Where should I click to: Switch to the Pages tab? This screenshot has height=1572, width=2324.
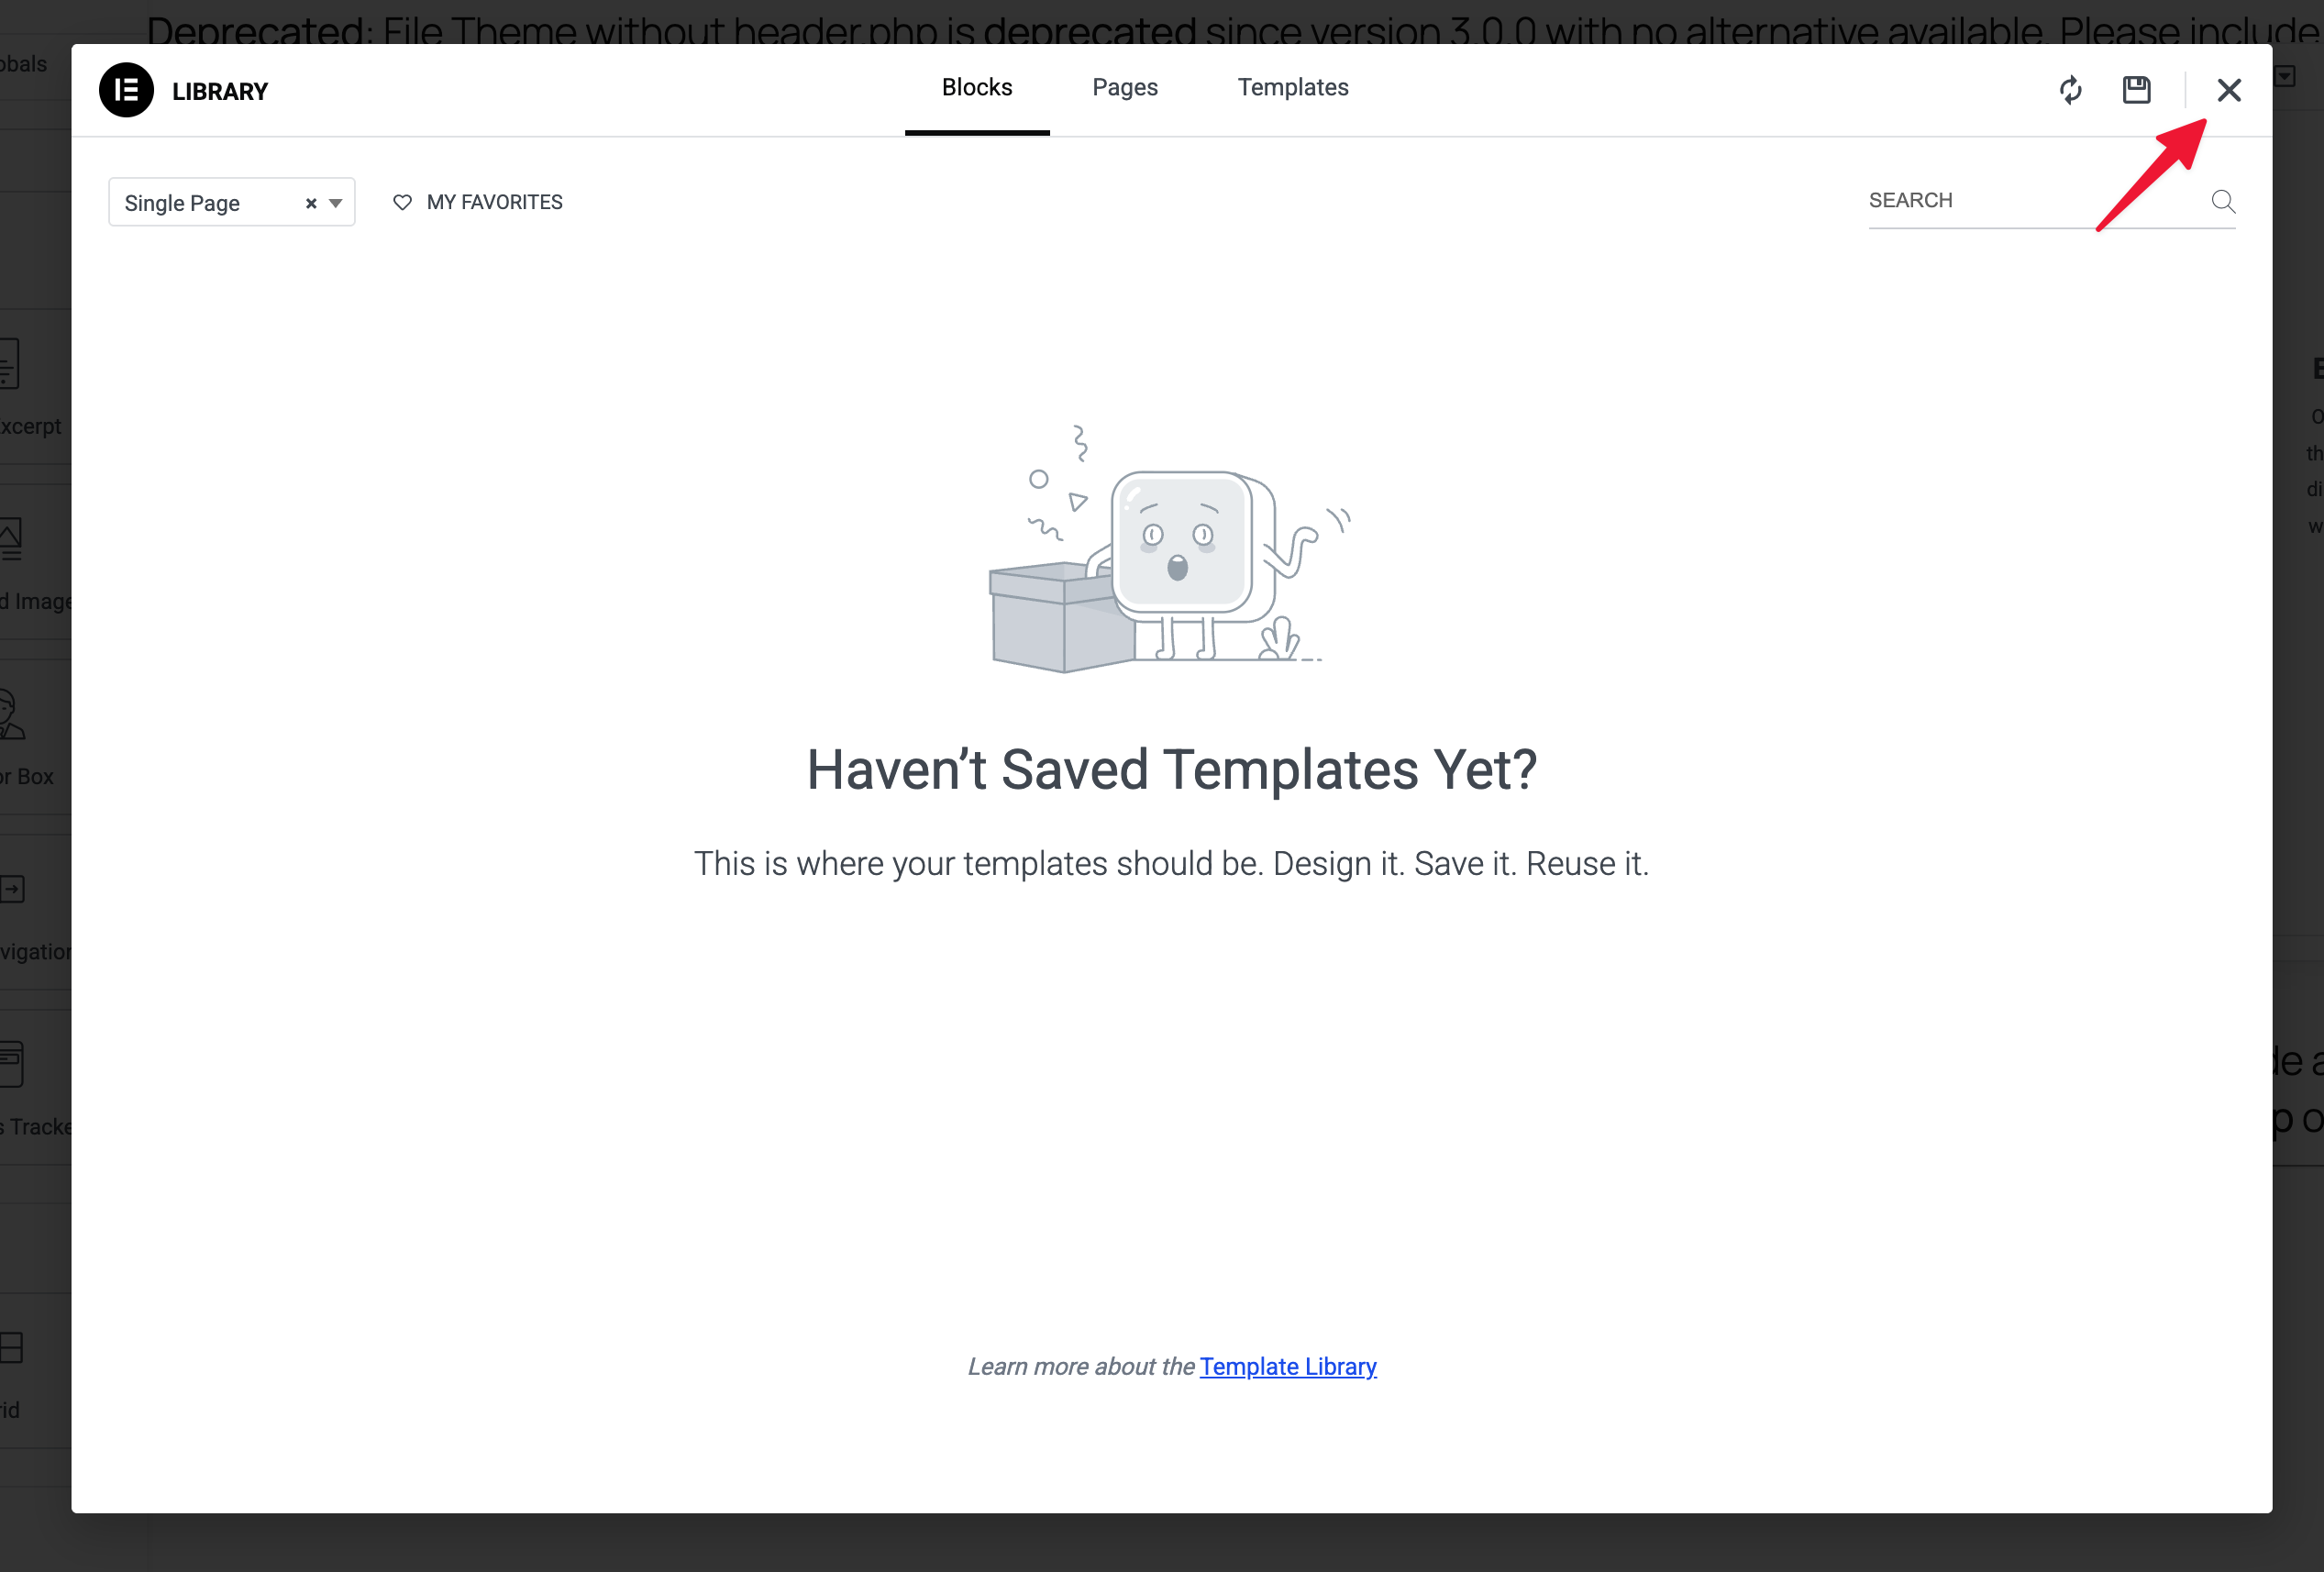click(x=1124, y=88)
